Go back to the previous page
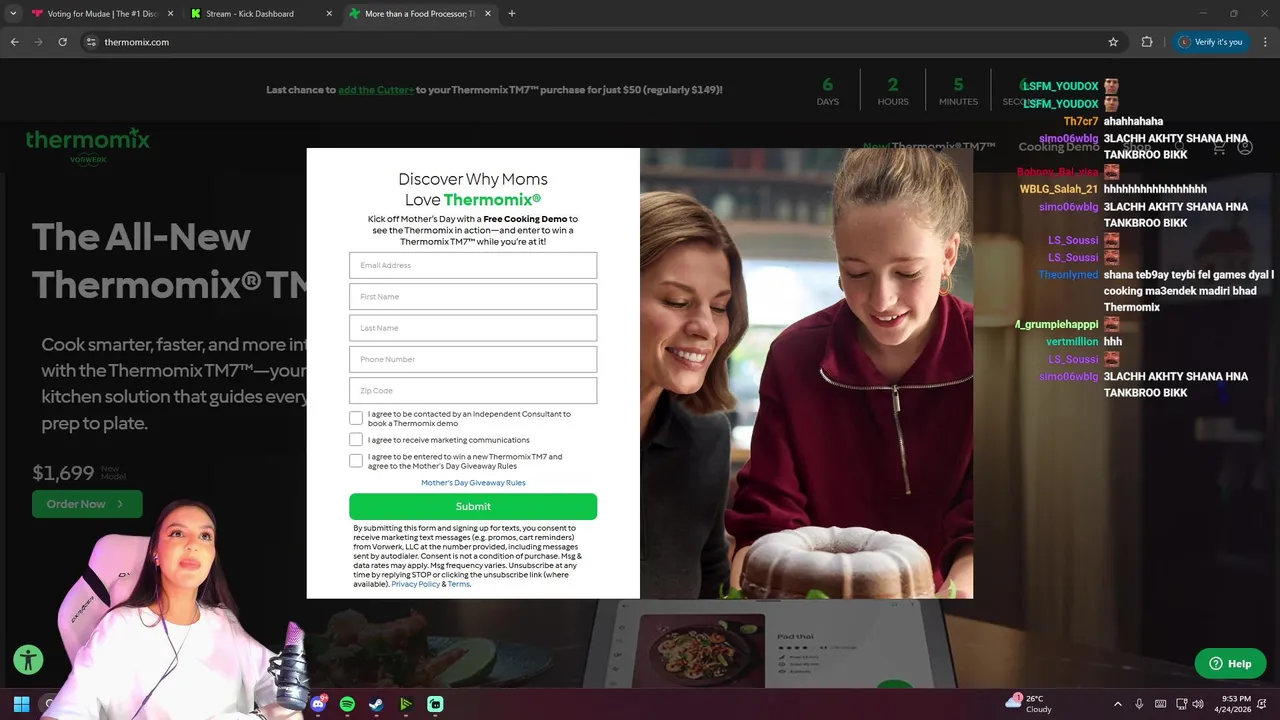The width and height of the screenshot is (1280, 720). click(x=14, y=42)
